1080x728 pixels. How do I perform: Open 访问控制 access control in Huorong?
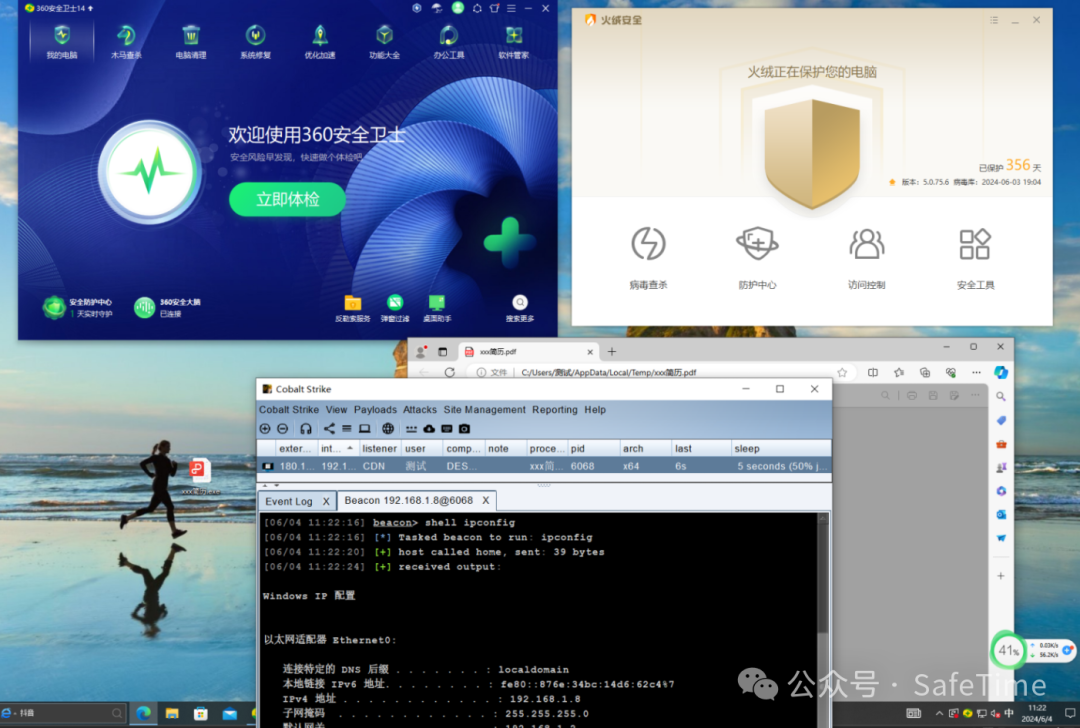point(866,258)
